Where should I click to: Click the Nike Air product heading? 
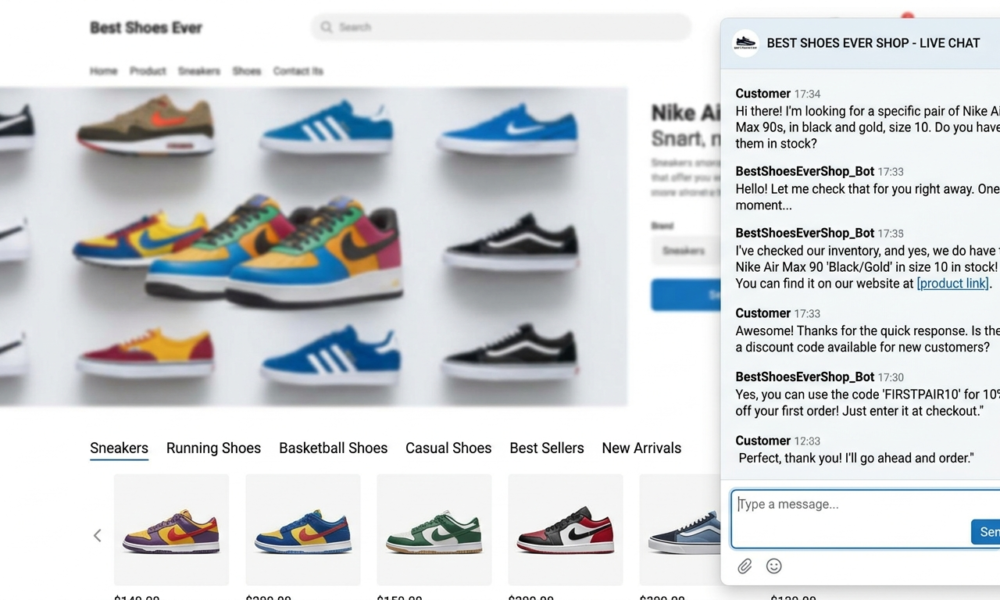(686, 113)
